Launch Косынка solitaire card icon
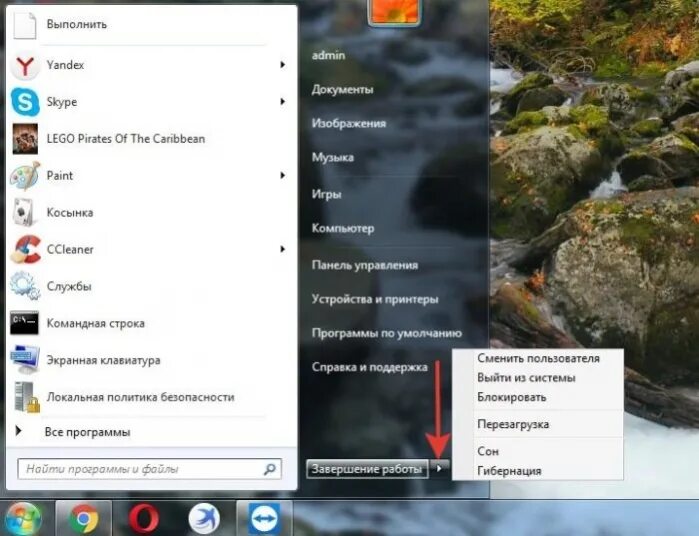 tap(24, 213)
